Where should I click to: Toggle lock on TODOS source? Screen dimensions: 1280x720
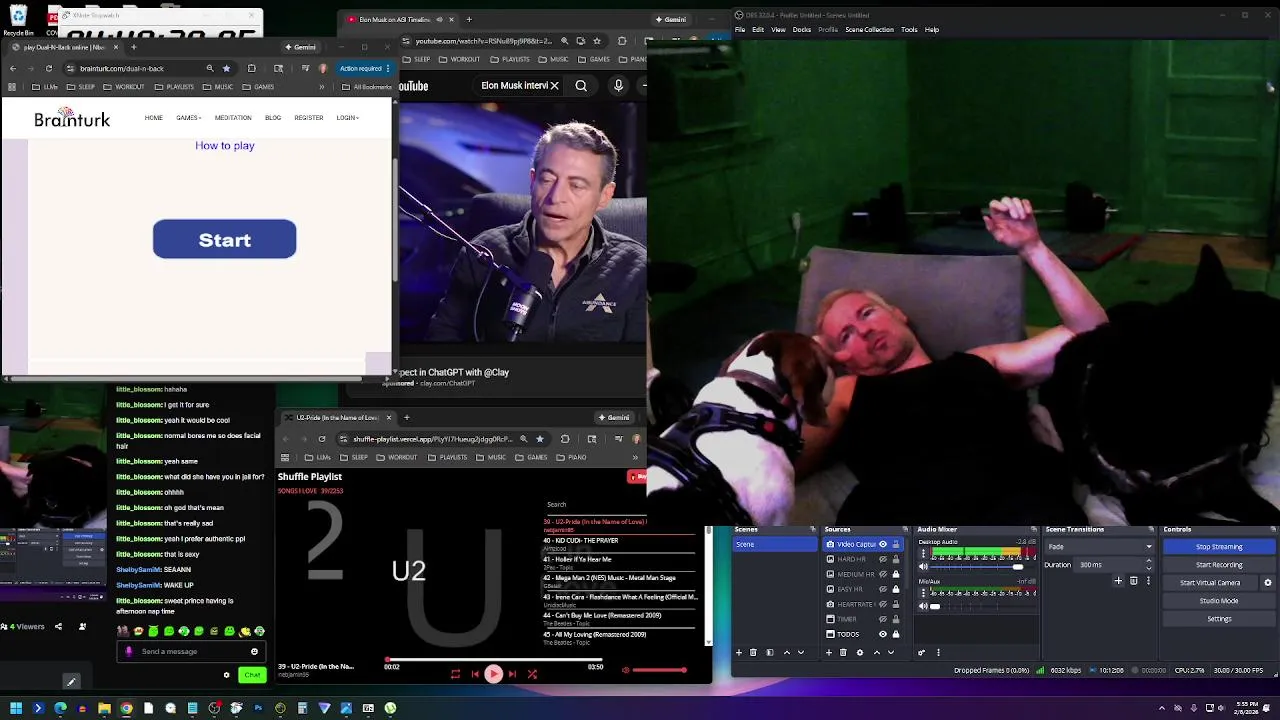coord(895,634)
